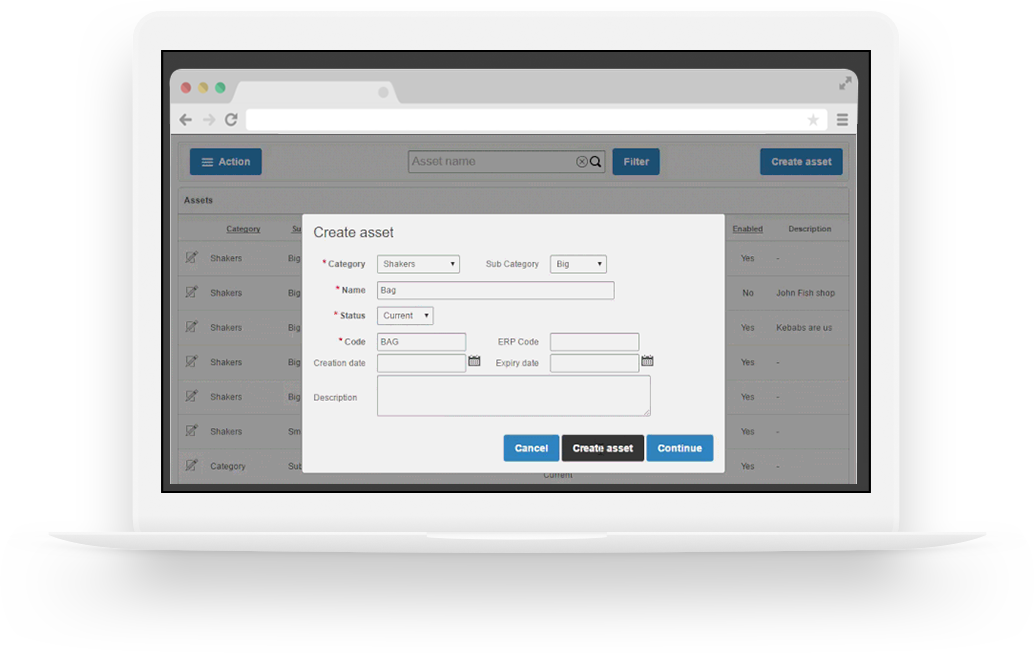Image resolution: width=1034 pixels, height=653 pixels.
Task: Open the Sub Category dropdown showing Big
Action: coord(578,264)
